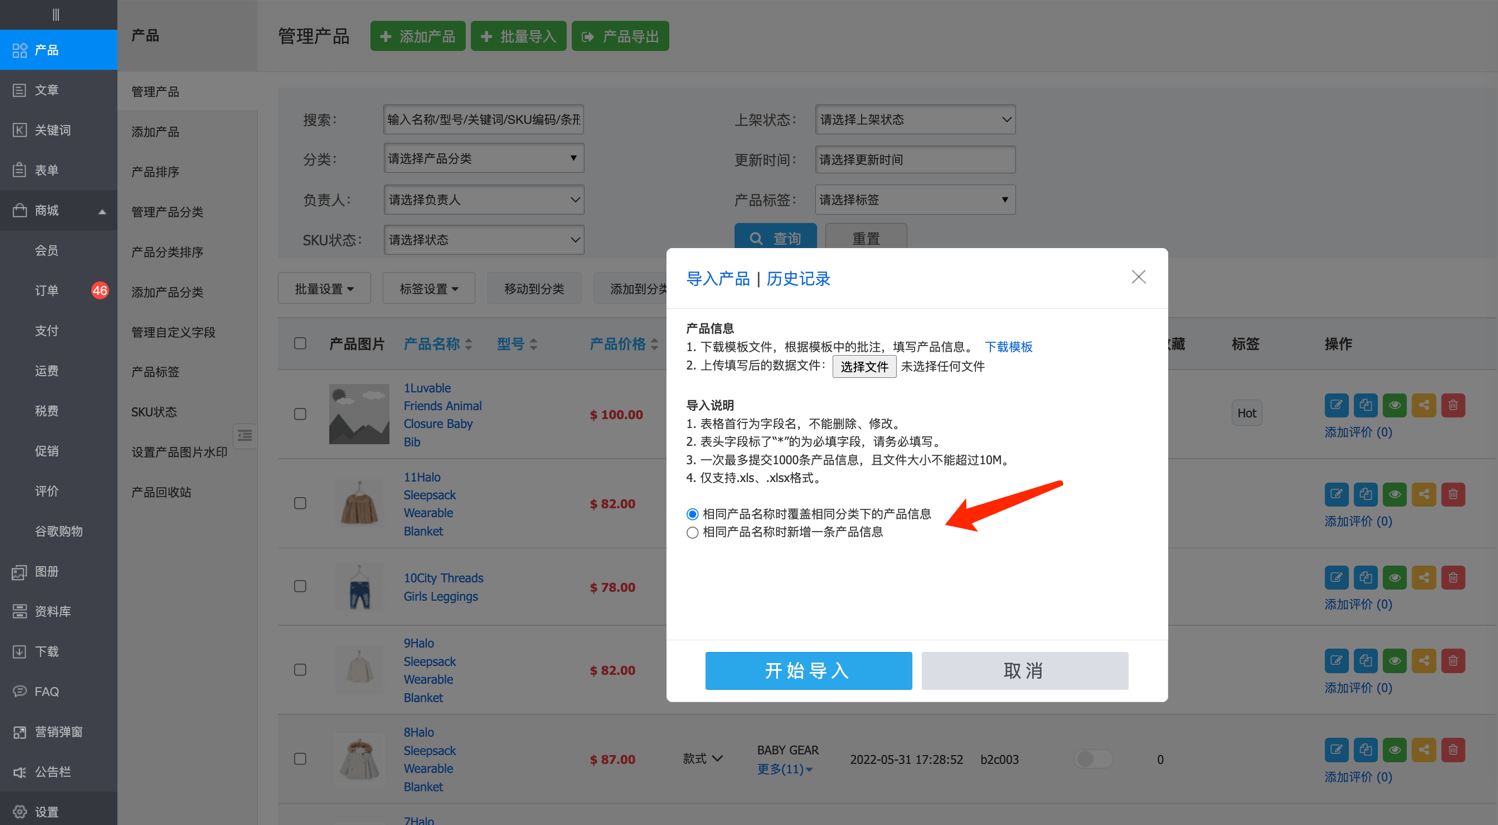
Task: Delete the 8Halo product with trash icon
Action: pyautogui.click(x=1453, y=750)
